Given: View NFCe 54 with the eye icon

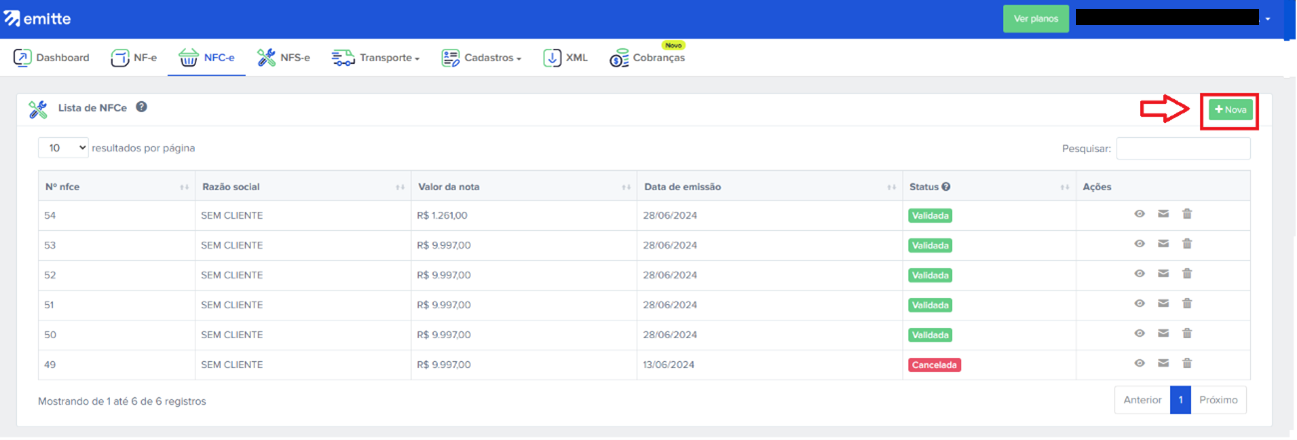Looking at the screenshot, I should point(1139,214).
